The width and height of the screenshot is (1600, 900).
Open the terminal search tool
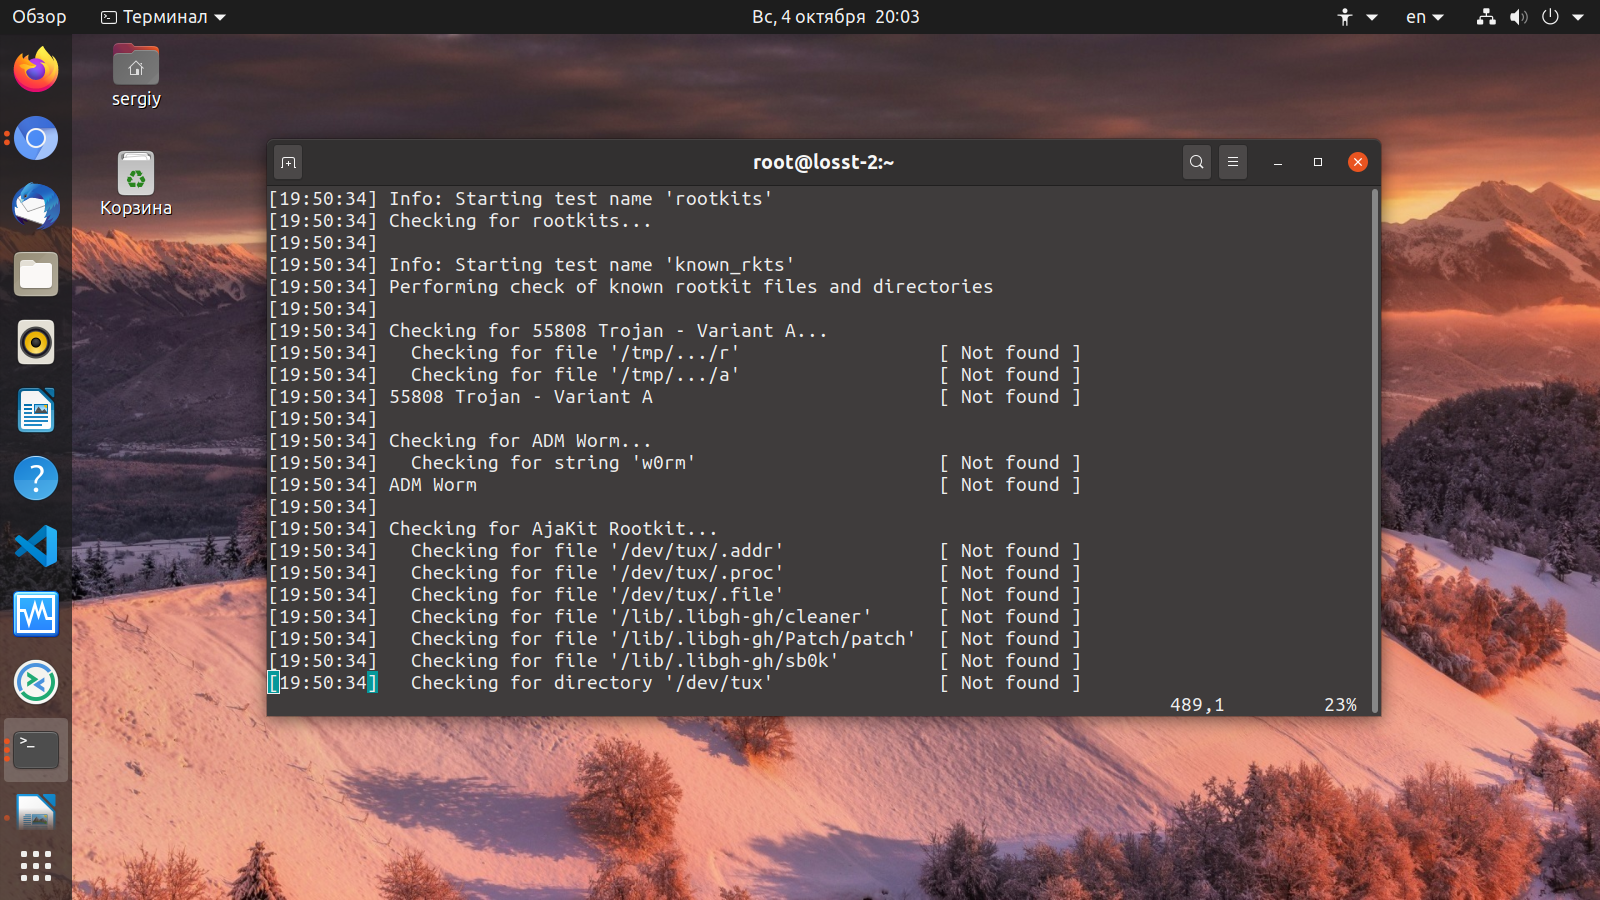pos(1196,162)
